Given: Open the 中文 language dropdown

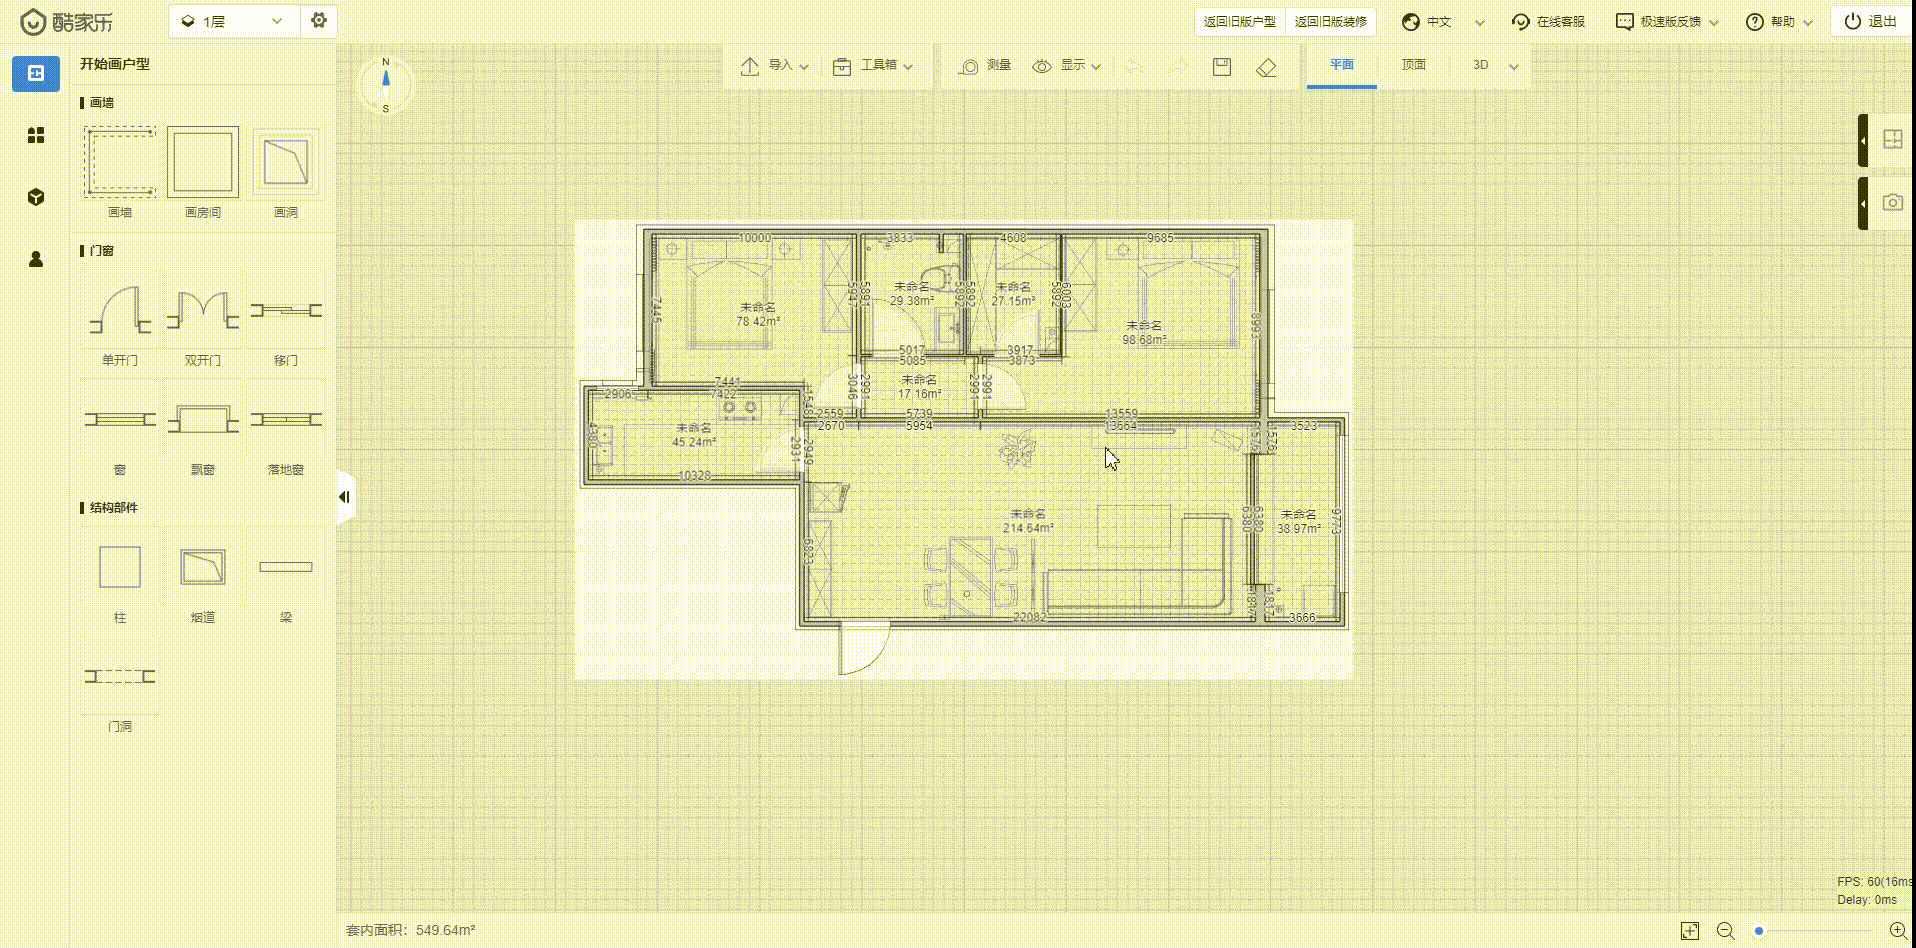Looking at the screenshot, I should tap(1442, 22).
